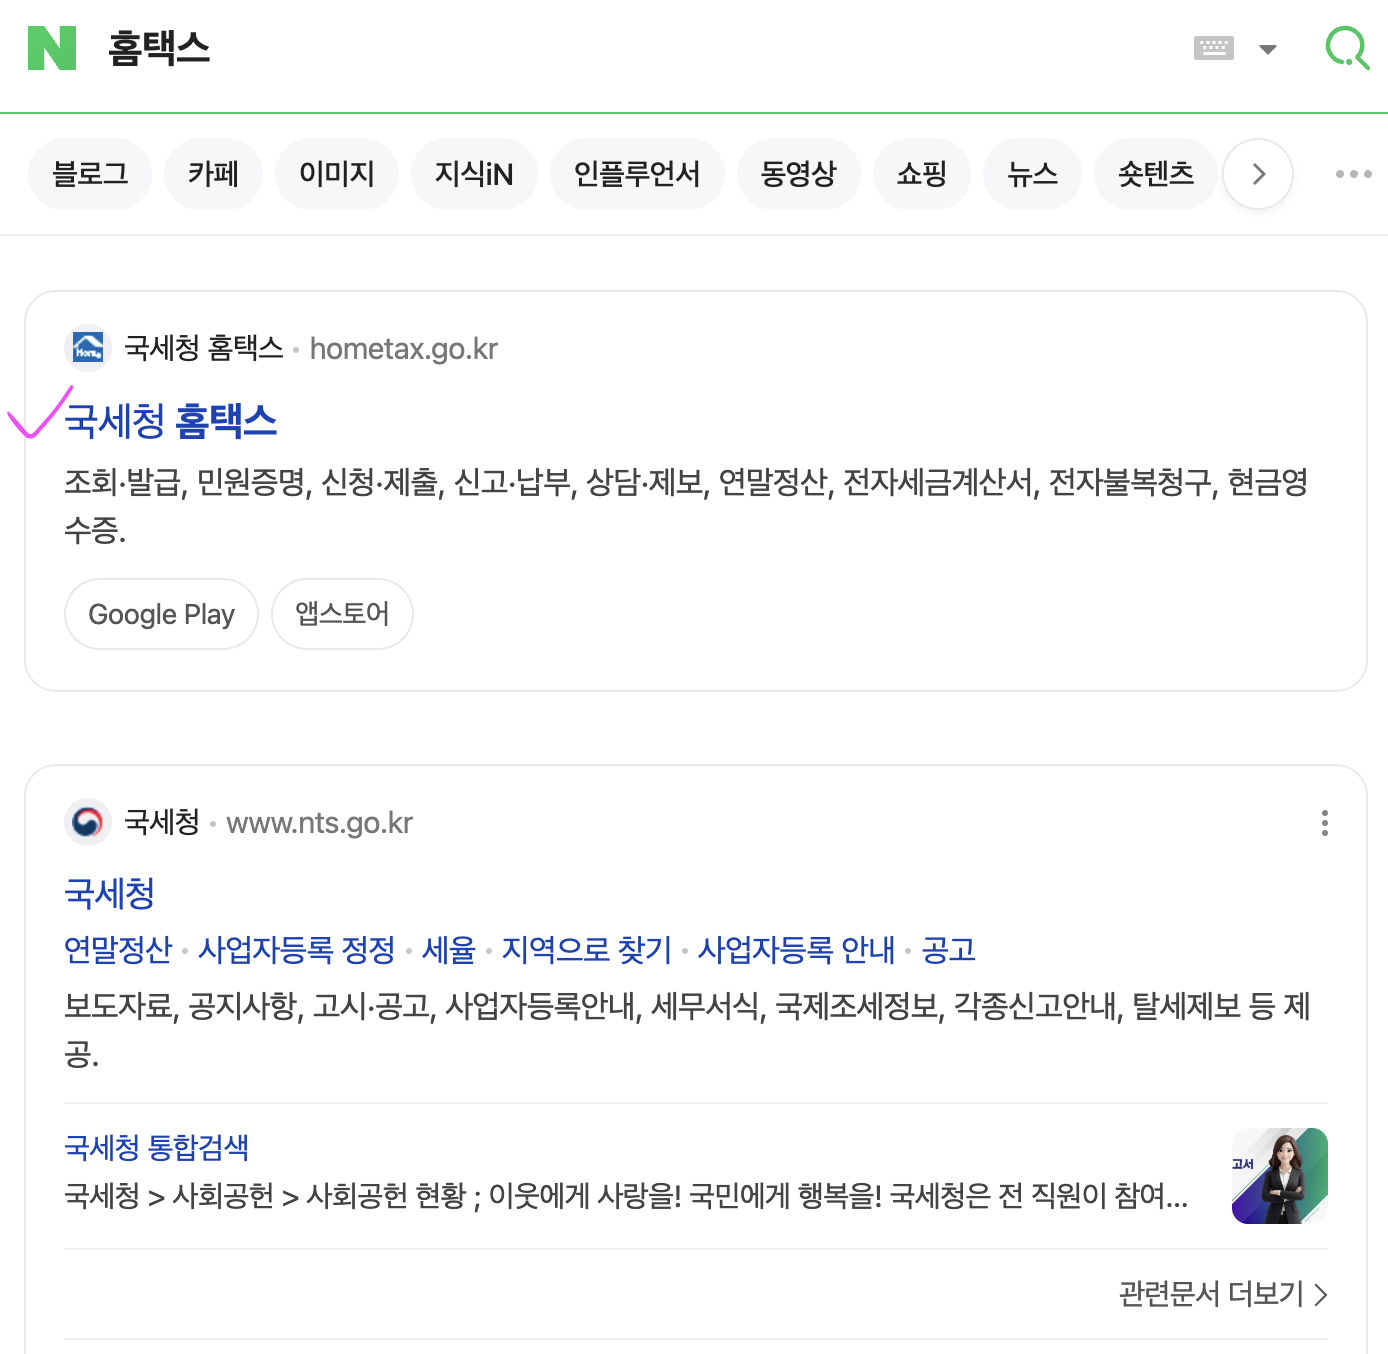Click the 사회공헌 현황 description text
The height and width of the screenshot is (1354, 1388).
tap(626, 1196)
